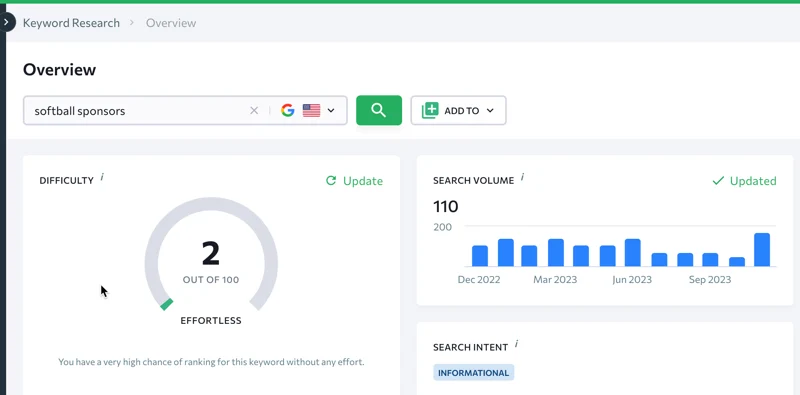Click the OUT OF 100 label
Screen dimensions: 800x395
tap(211, 280)
